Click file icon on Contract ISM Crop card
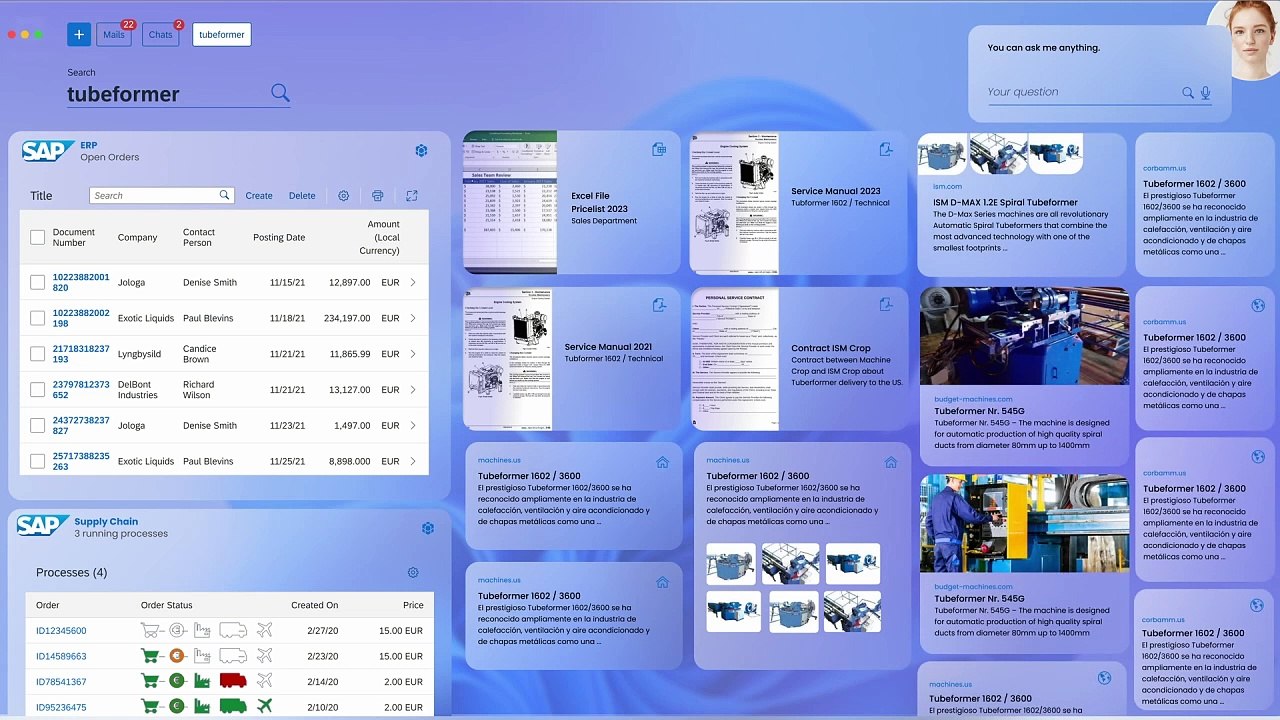Viewport: 1280px width, 720px height. tap(886, 304)
